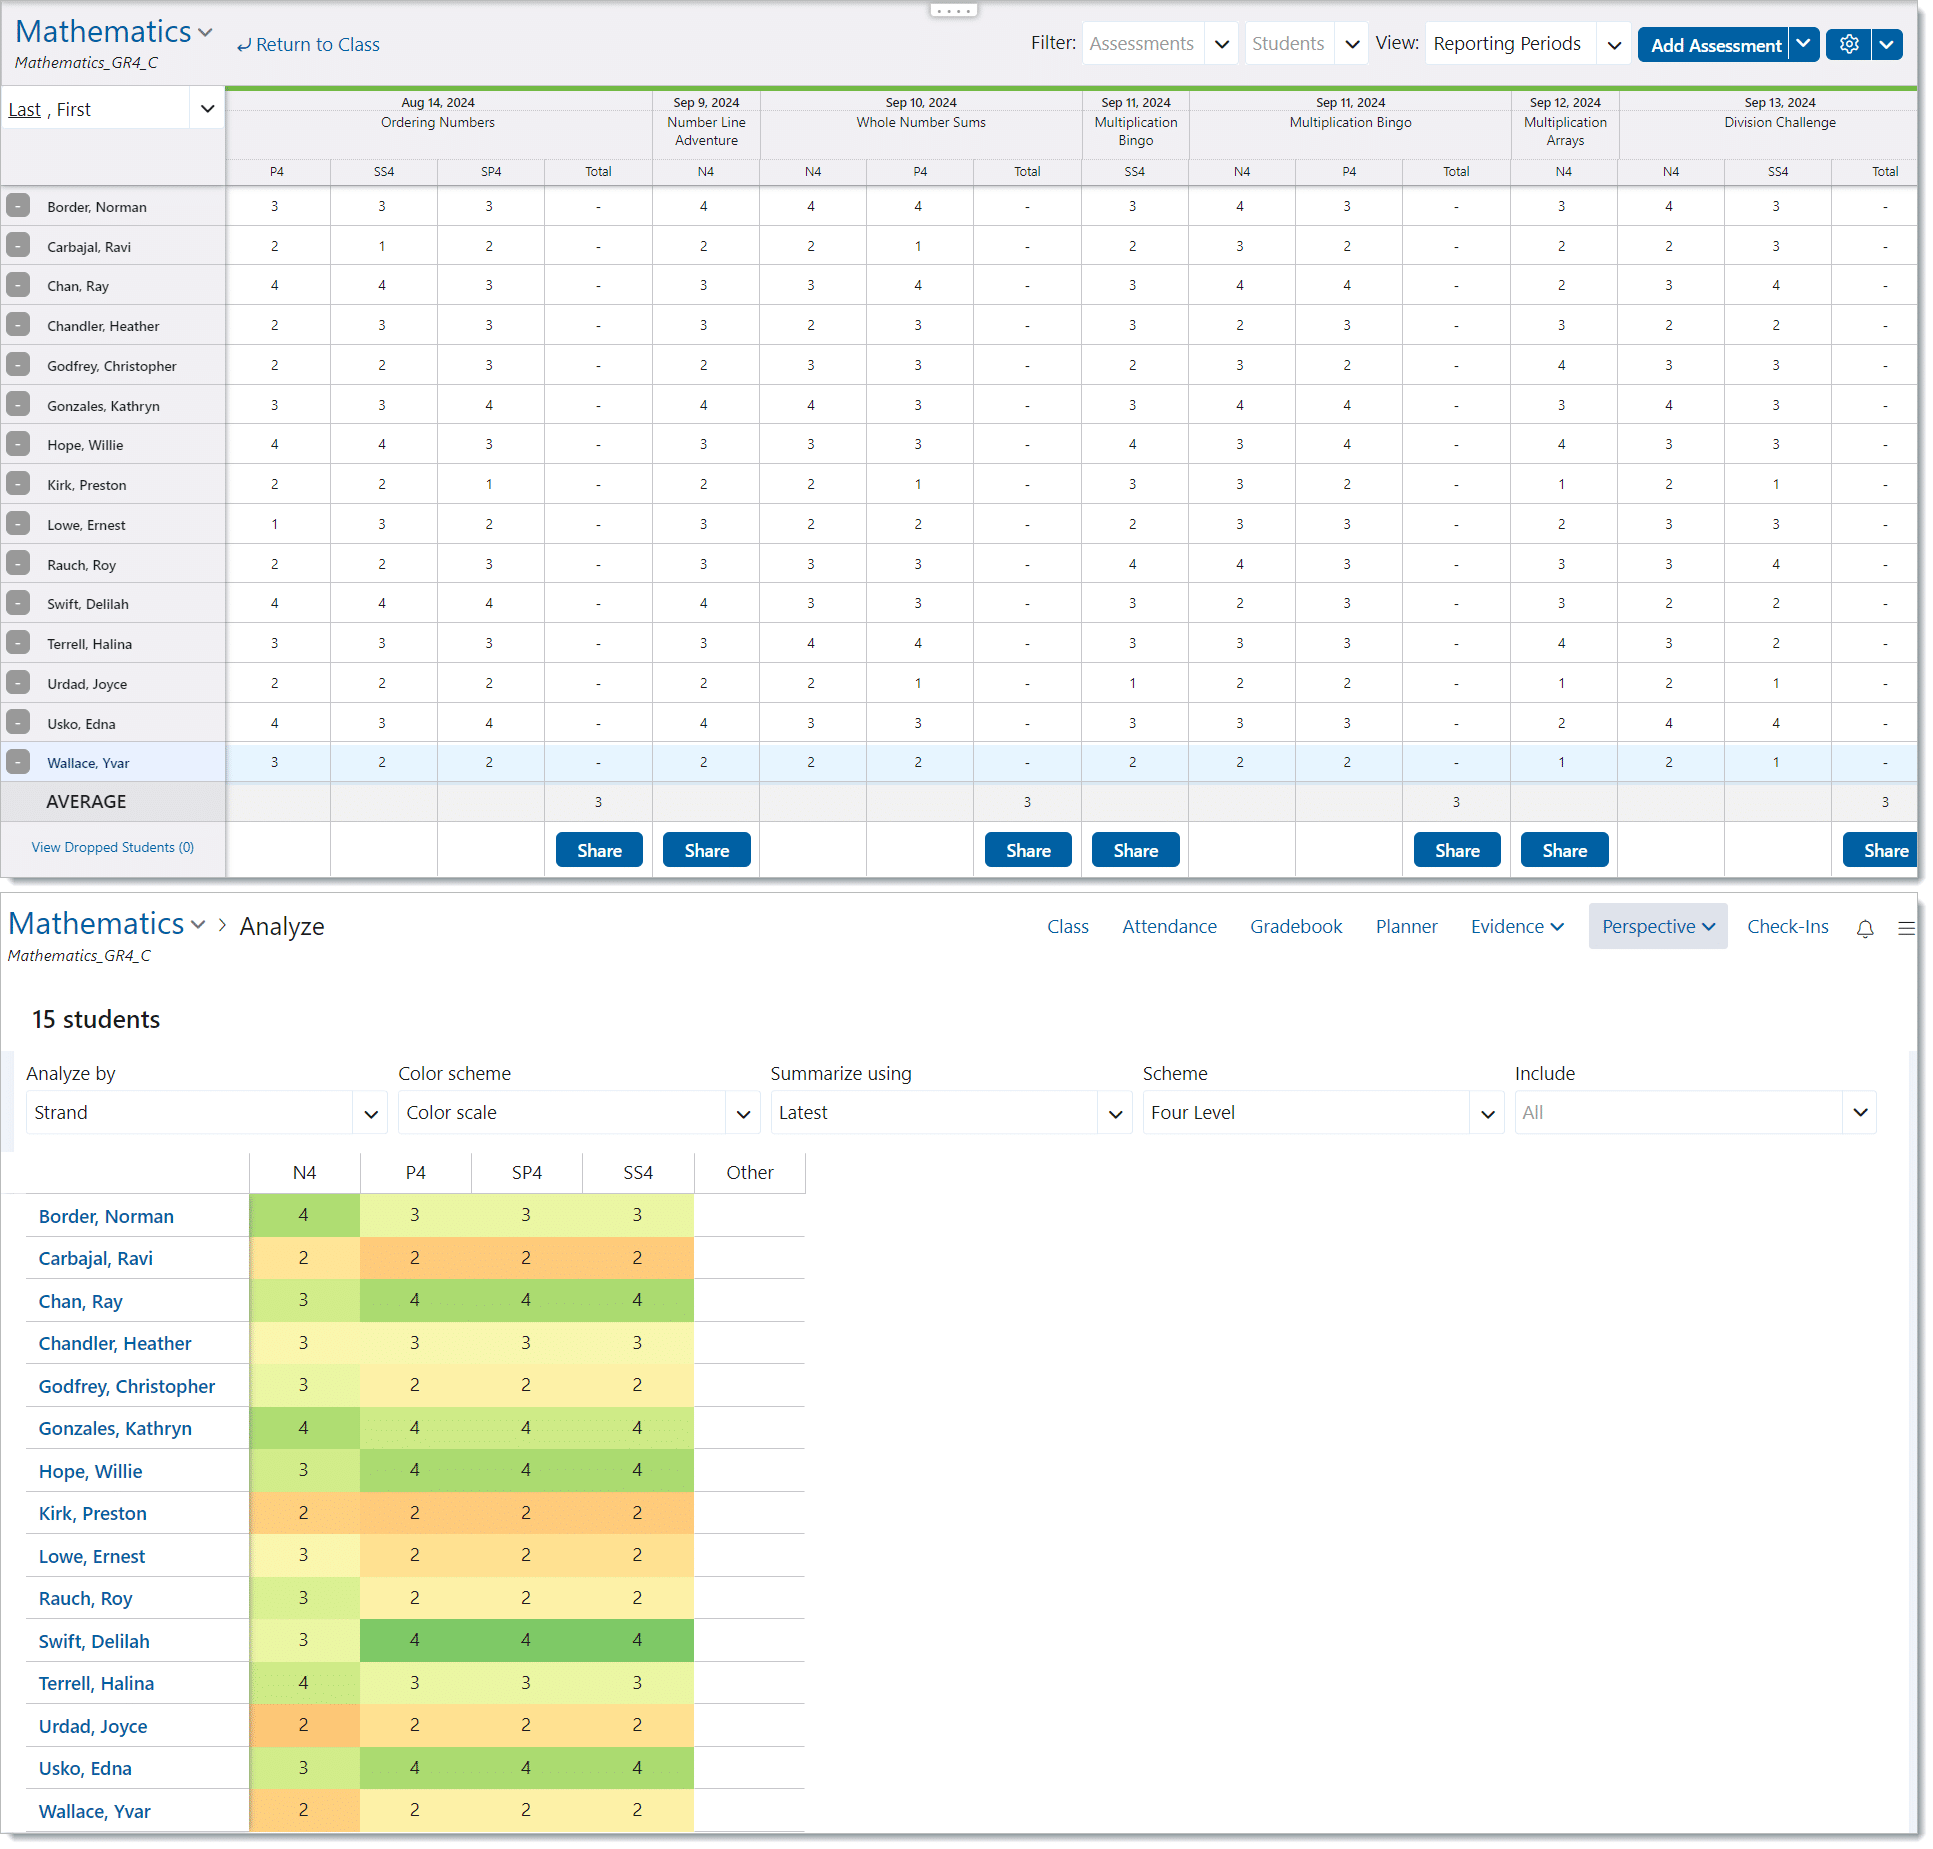Toggle minus button for Chan, Ray row
This screenshot has height=1849, width=1933.
pyautogui.click(x=18, y=285)
